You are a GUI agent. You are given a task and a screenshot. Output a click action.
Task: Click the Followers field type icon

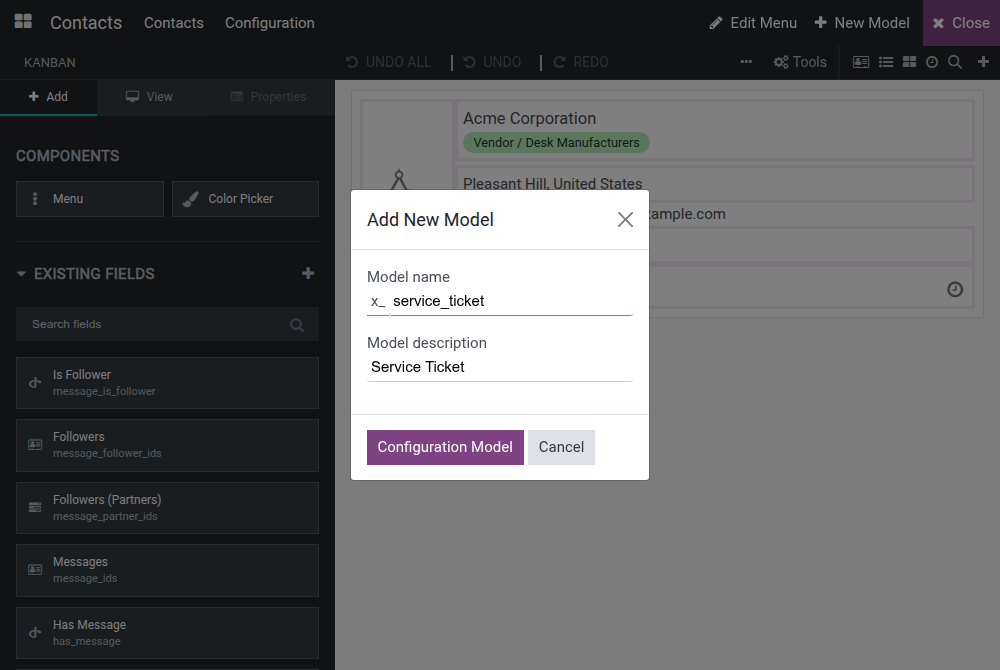[x=35, y=444]
